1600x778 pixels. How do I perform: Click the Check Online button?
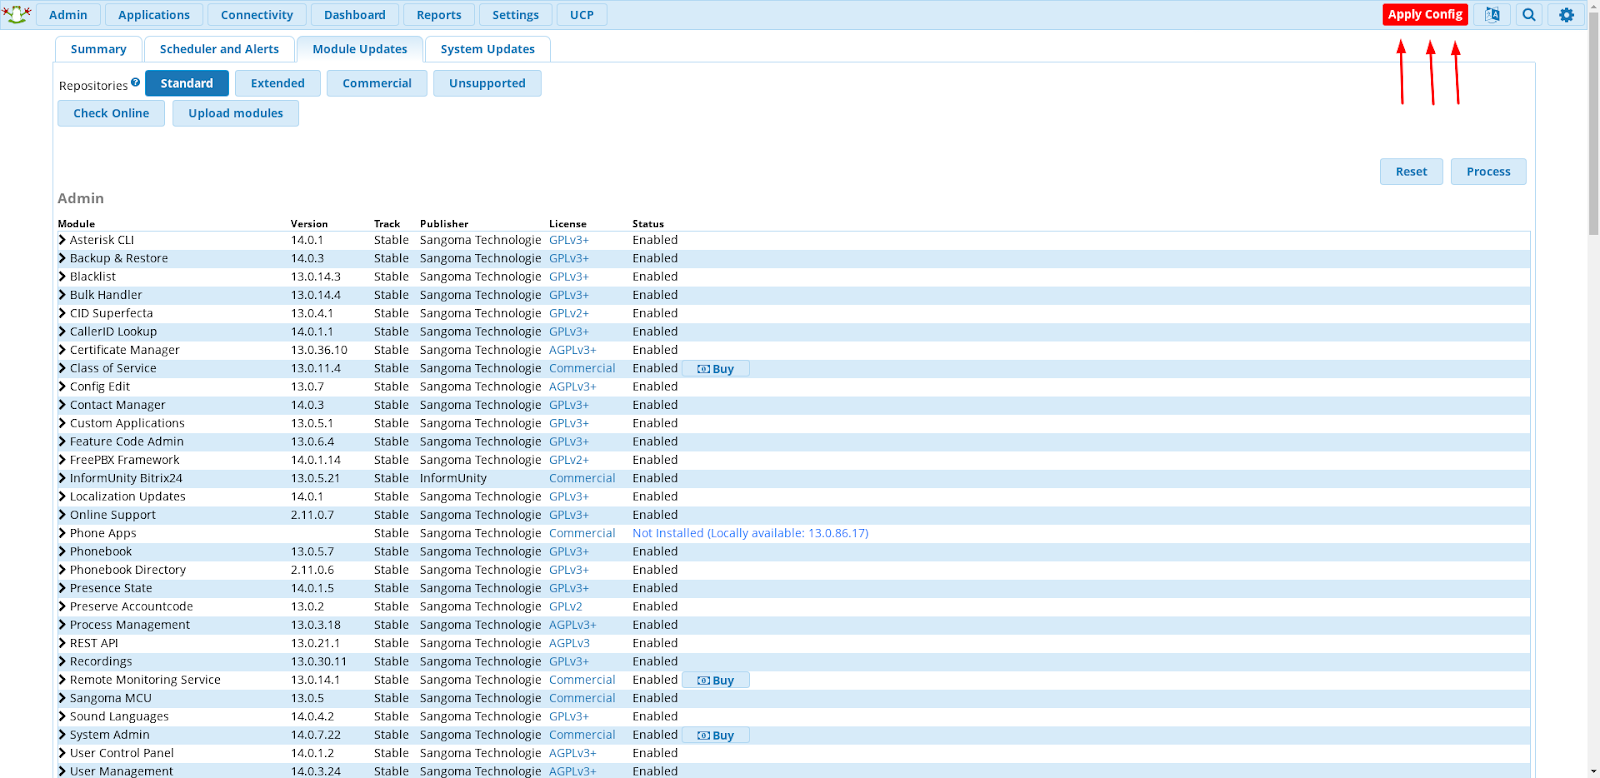click(111, 113)
